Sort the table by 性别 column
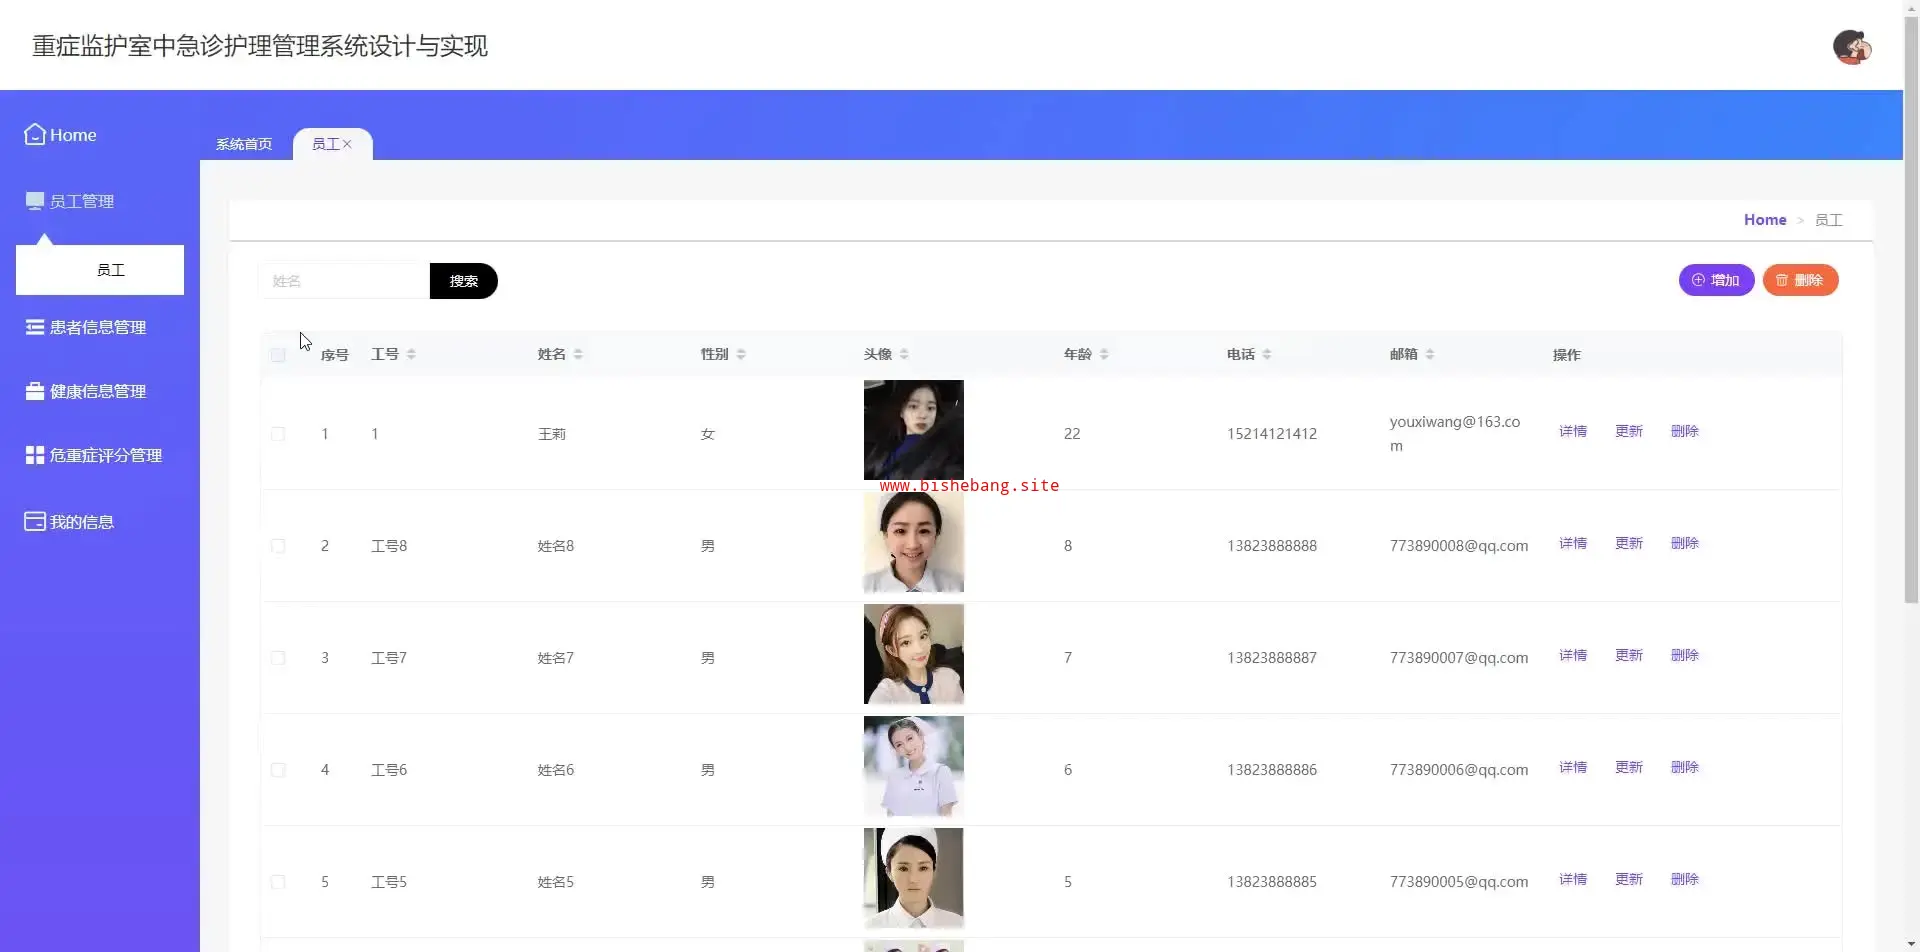 741,354
